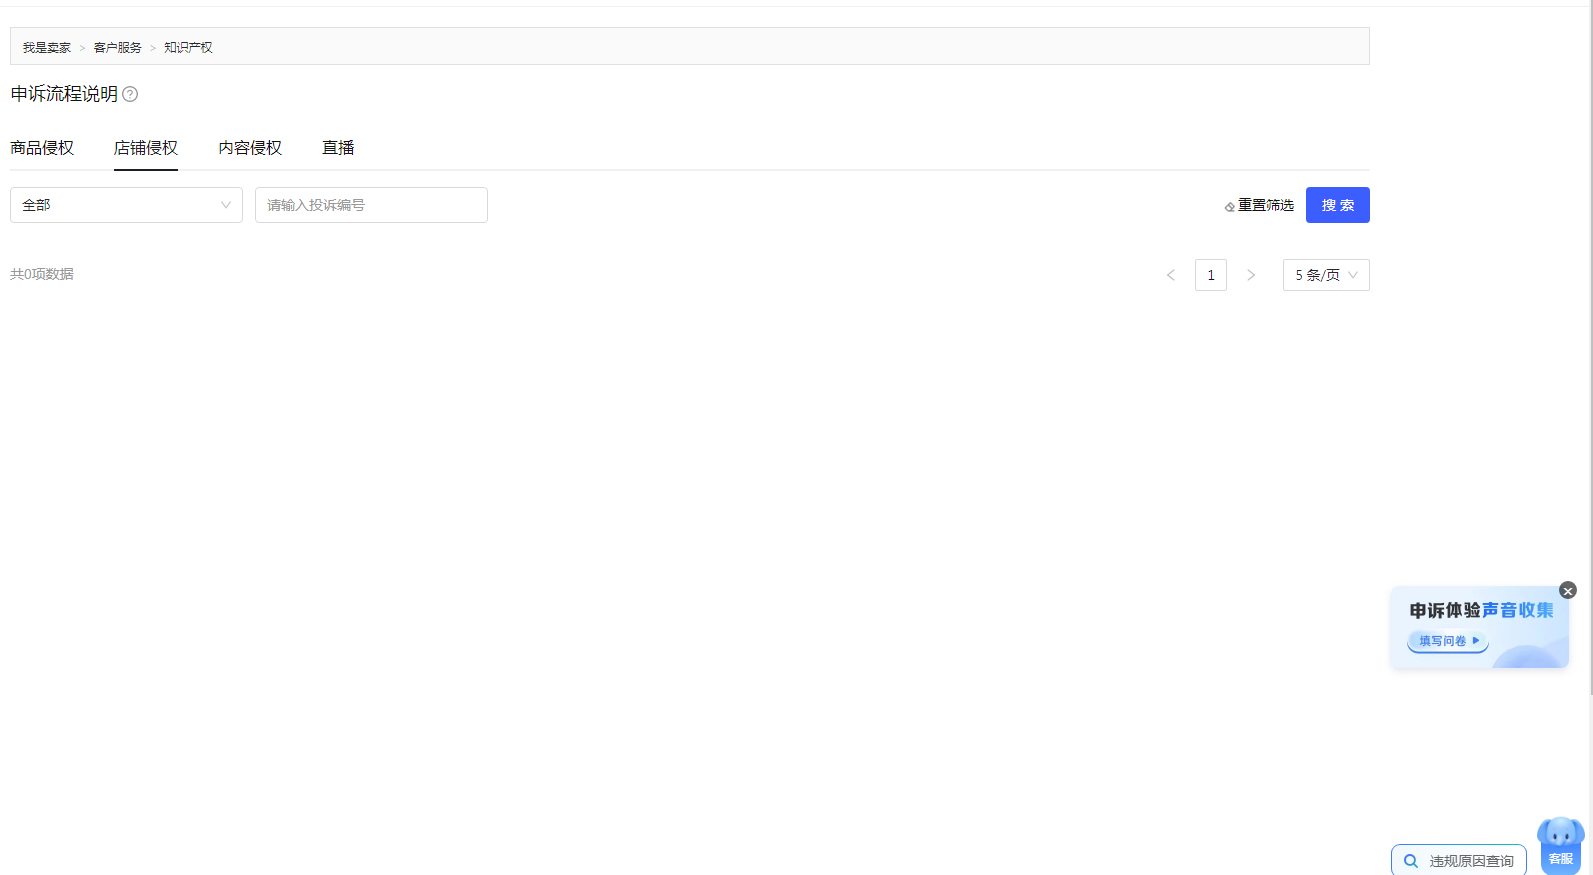
Task: Go to the next page arrow
Action: [1251, 275]
